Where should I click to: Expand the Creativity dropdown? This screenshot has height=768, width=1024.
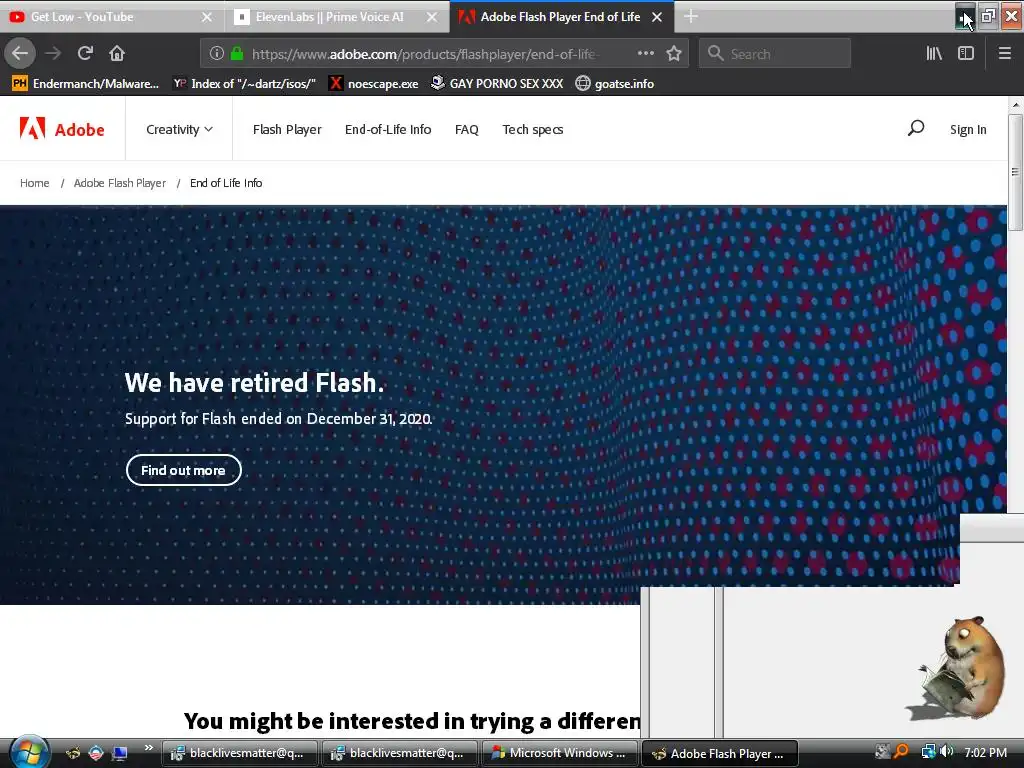(x=179, y=129)
